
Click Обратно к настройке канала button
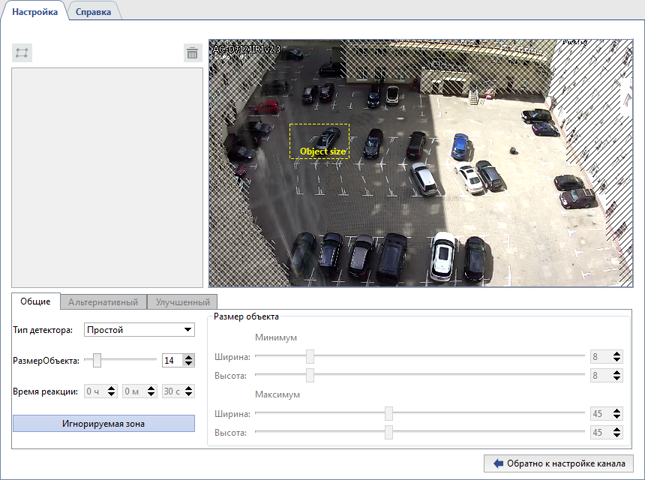click(x=557, y=463)
